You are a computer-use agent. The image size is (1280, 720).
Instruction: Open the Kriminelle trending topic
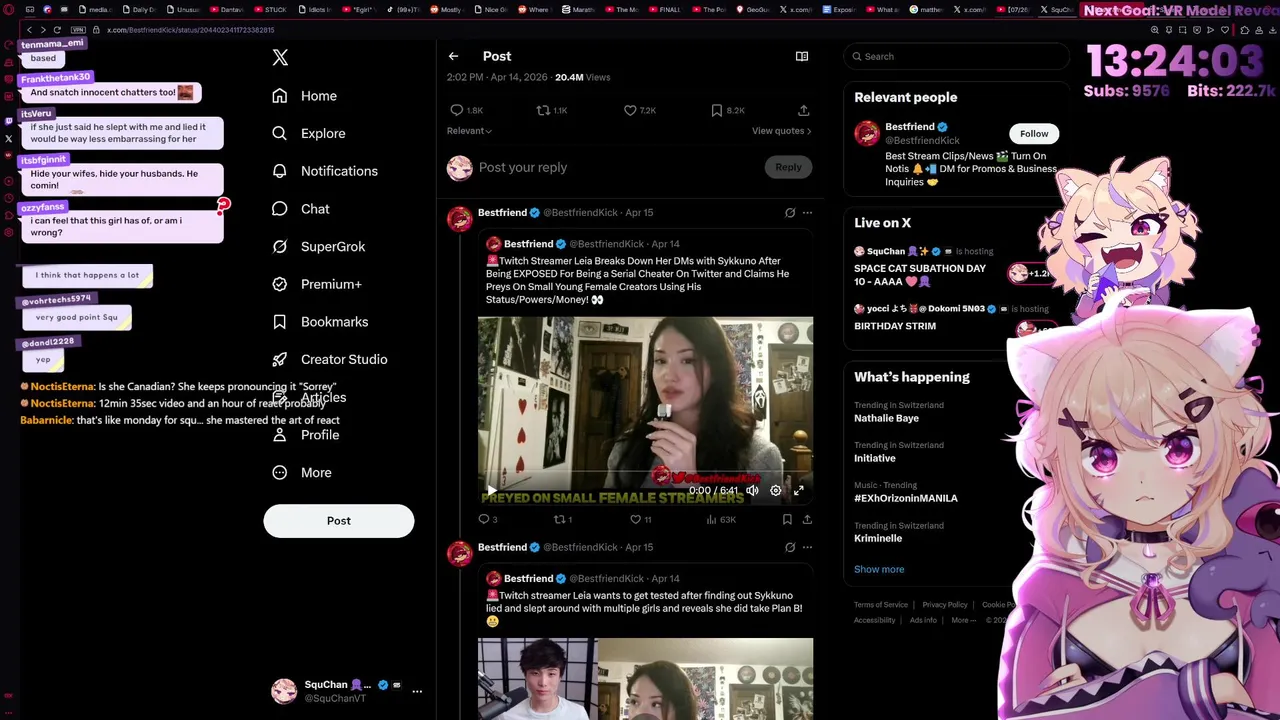point(878,538)
